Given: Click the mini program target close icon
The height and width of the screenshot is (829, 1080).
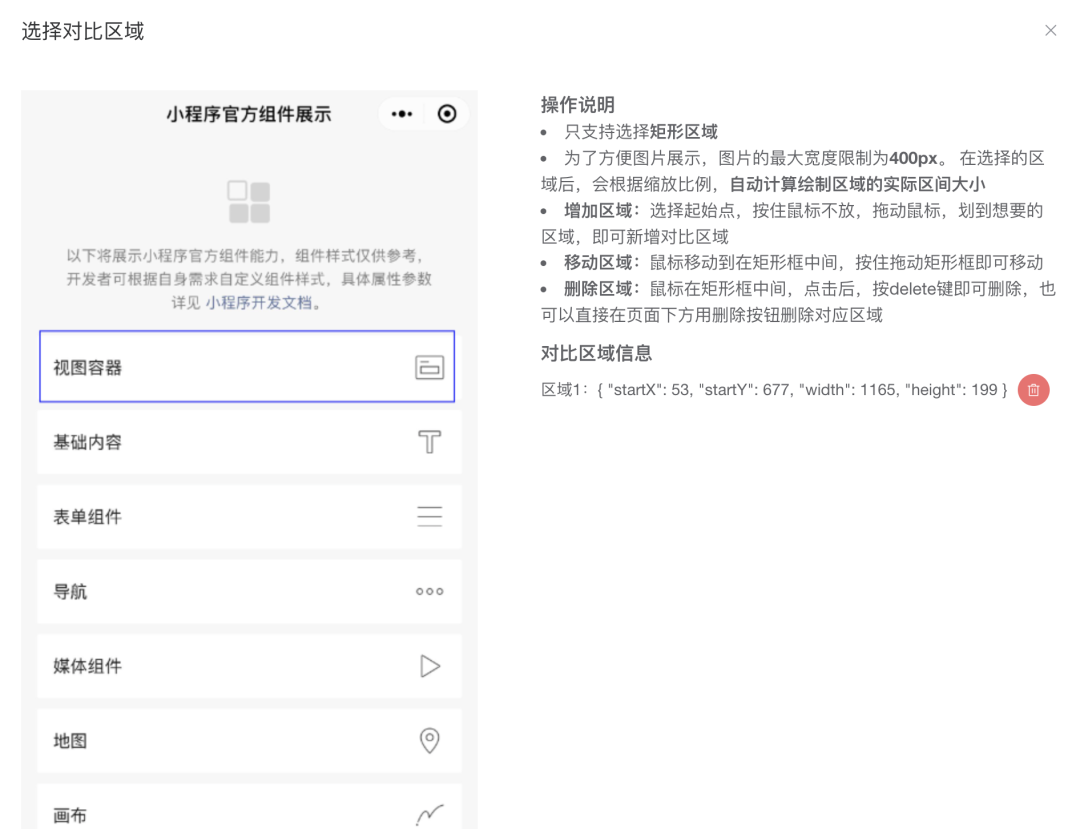Looking at the screenshot, I should click(x=447, y=114).
